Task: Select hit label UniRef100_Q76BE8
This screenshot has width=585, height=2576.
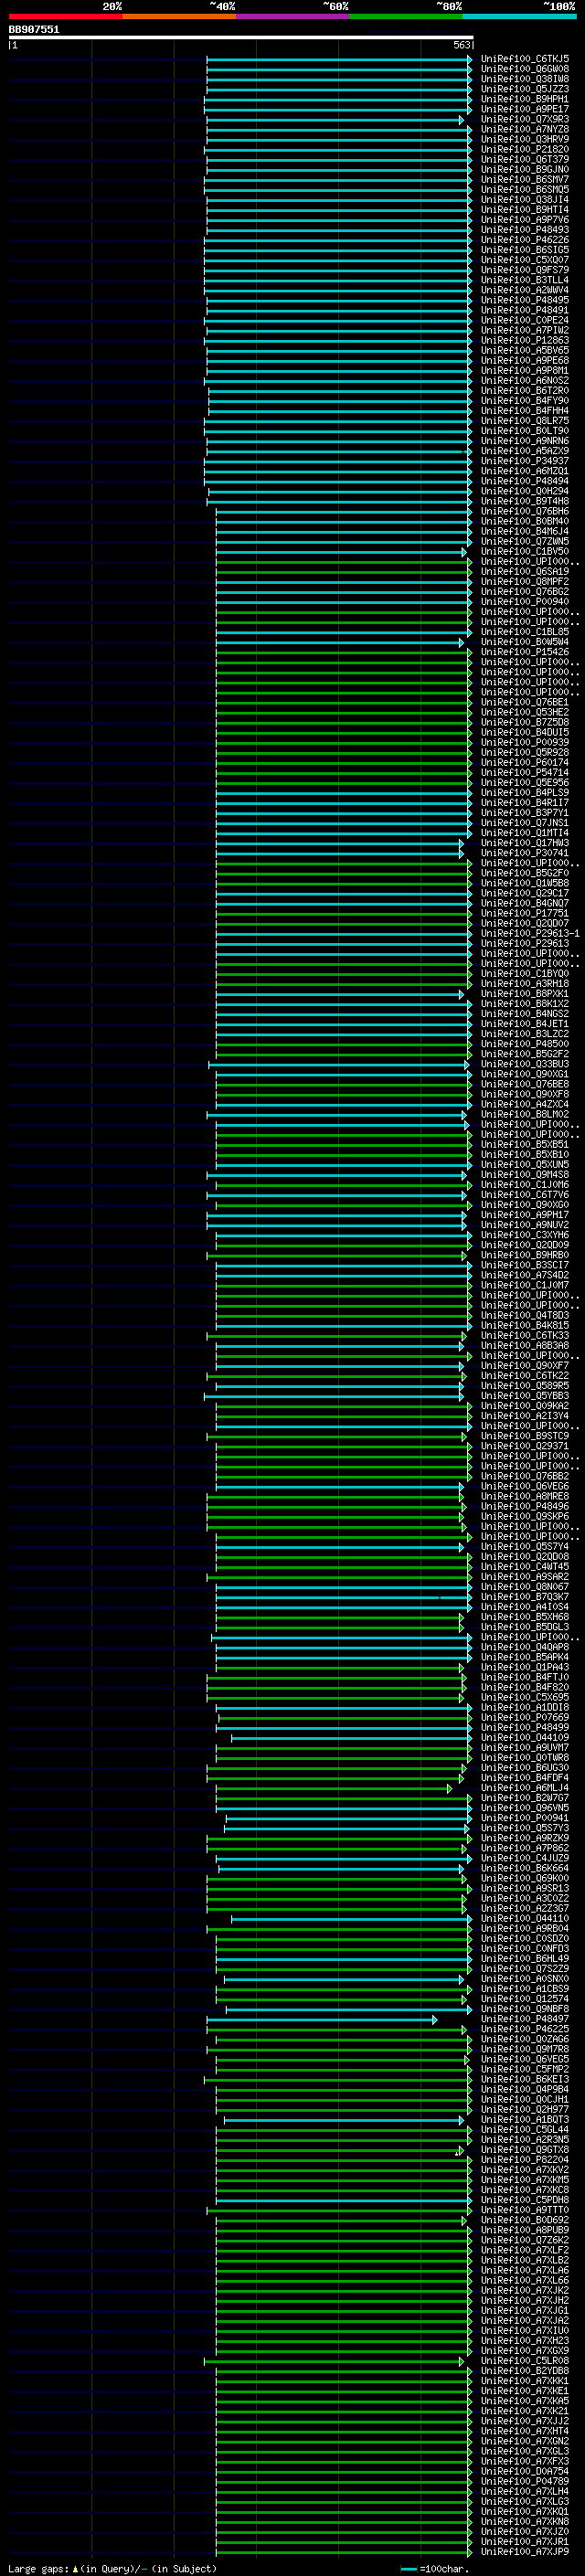Action: pos(525,1084)
